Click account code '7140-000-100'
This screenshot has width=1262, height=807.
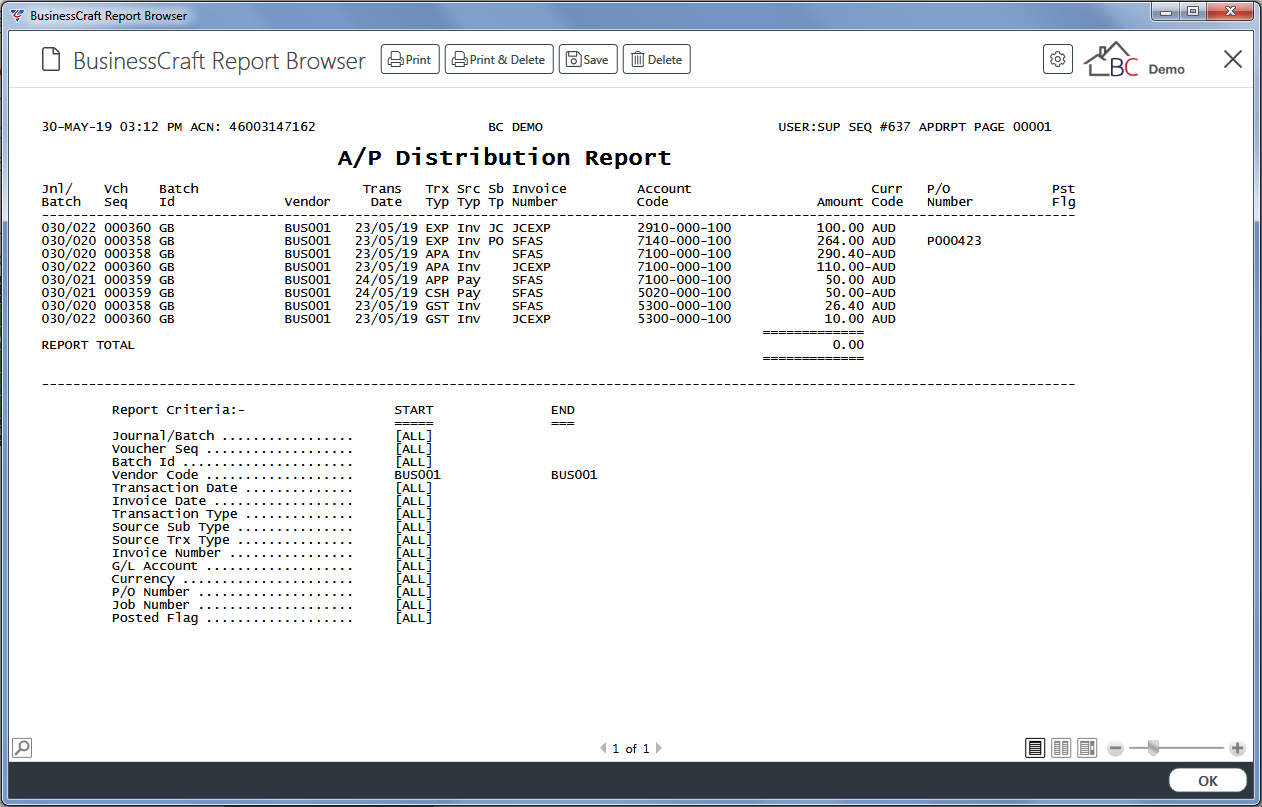(684, 241)
